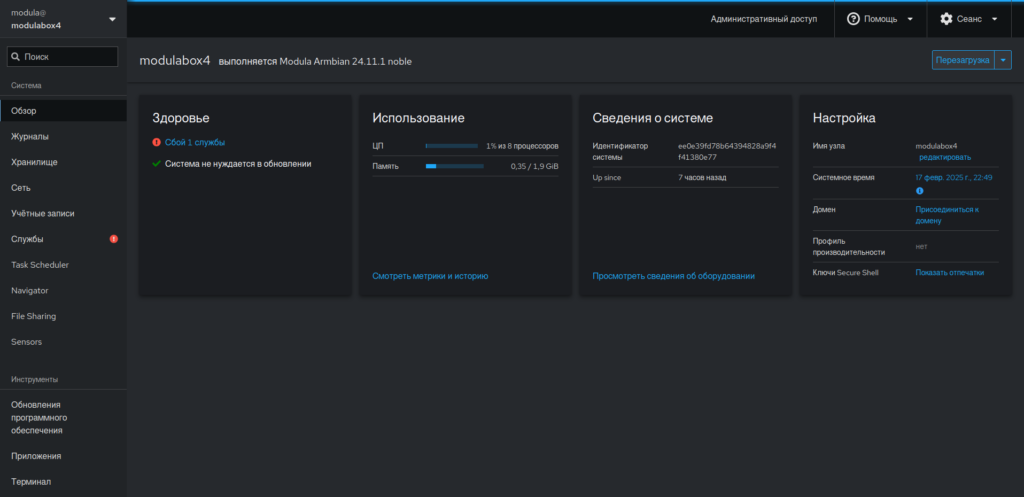The height and width of the screenshot is (497, 1024).
Task: Click the blue info icon under system time
Action: pos(920,191)
